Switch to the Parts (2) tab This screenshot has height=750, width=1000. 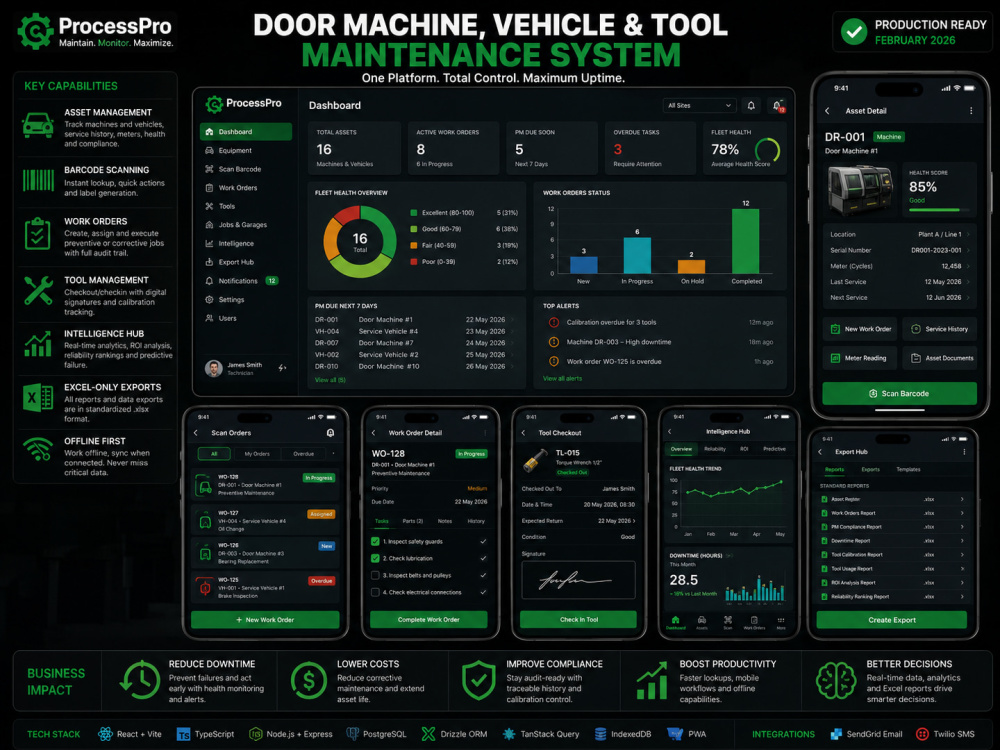point(413,521)
